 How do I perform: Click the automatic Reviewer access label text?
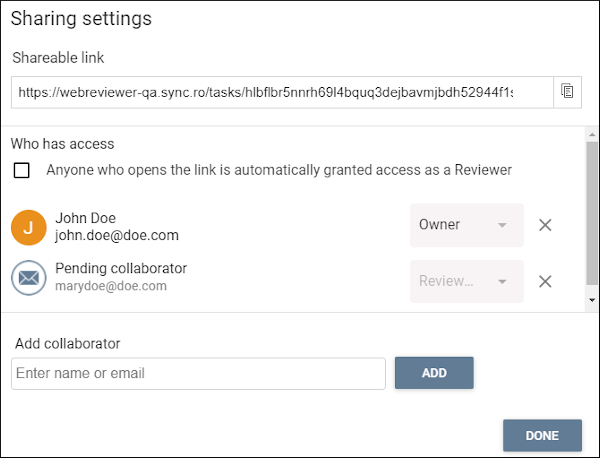click(279, 170)
